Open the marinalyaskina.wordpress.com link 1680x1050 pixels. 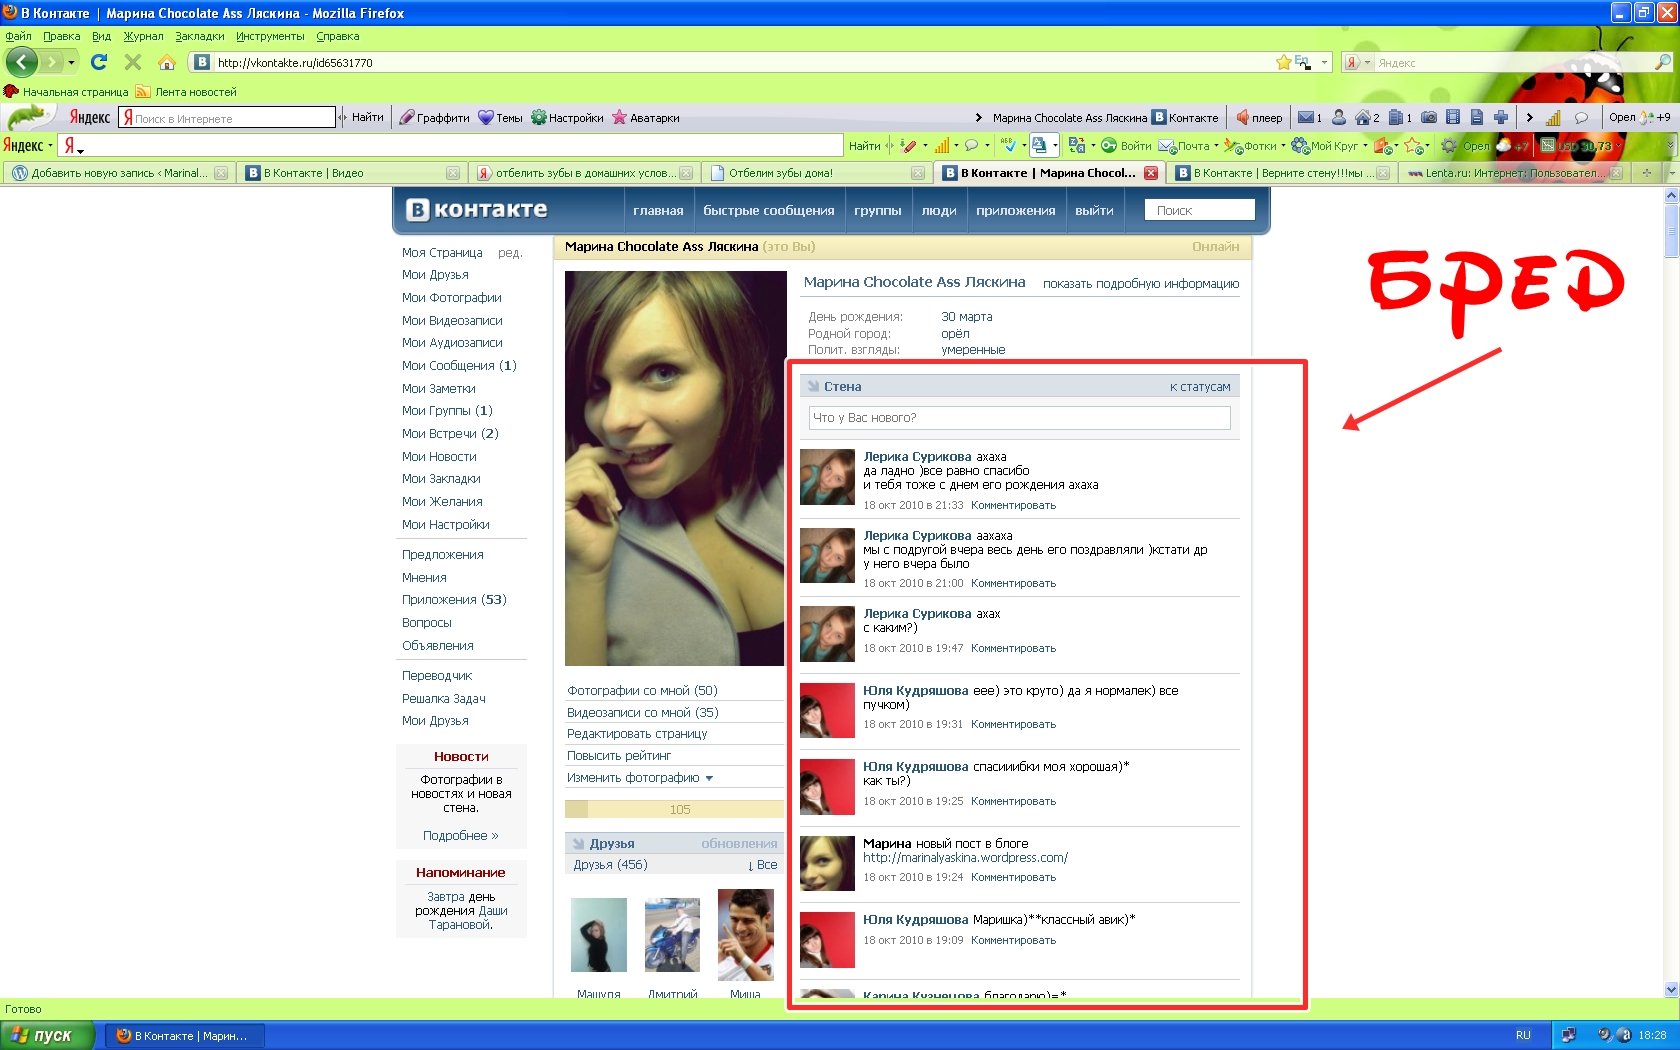point(965,858)
